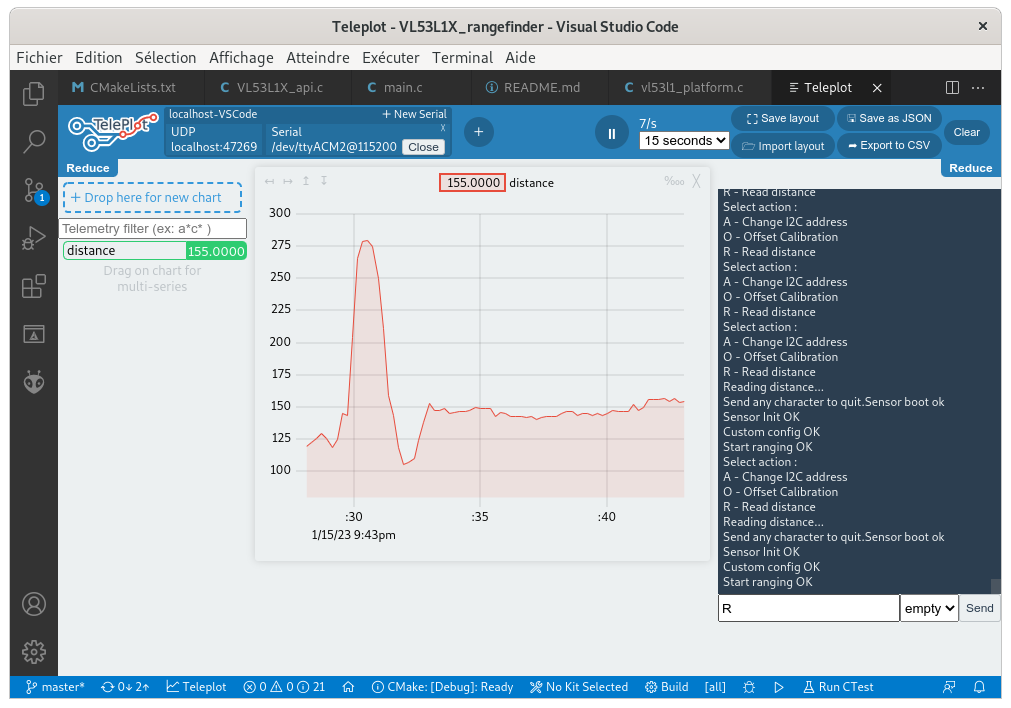The height and width of the screenshot is (708, 1011).
Task: Open the Affichage menu
Action: click(241, 57)
